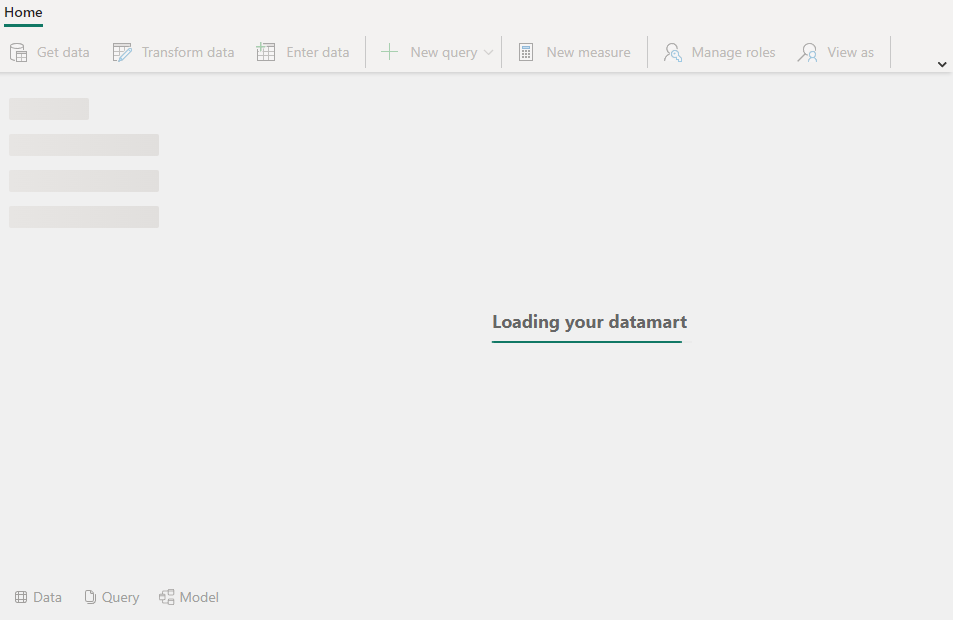
Task: Open the New query dropdown arrow
Action: point(488,52)
